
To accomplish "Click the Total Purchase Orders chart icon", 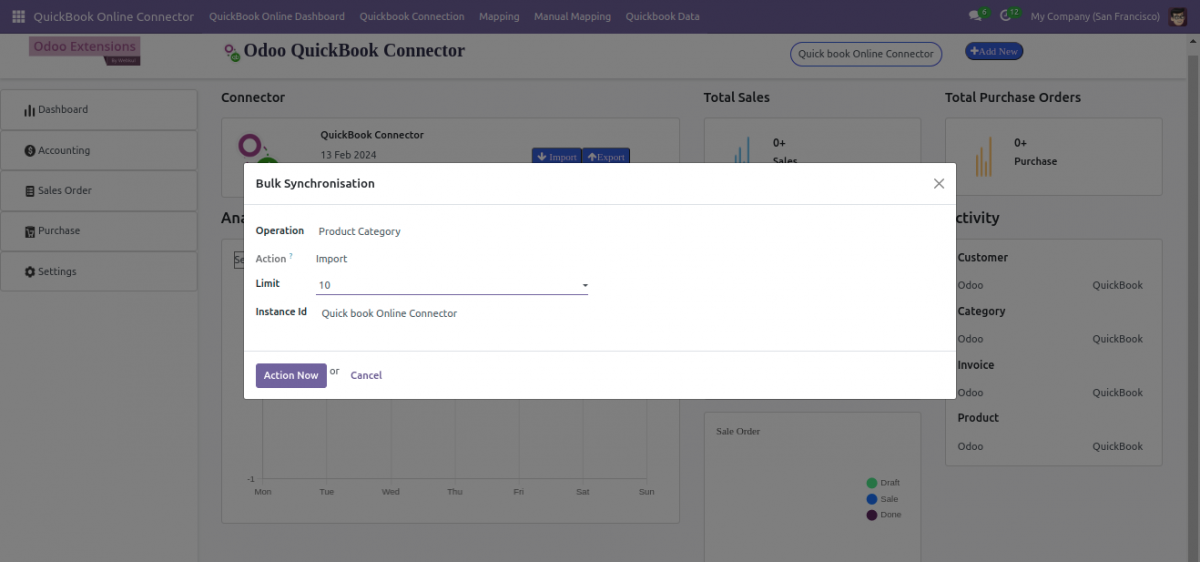I will [984, 156].
